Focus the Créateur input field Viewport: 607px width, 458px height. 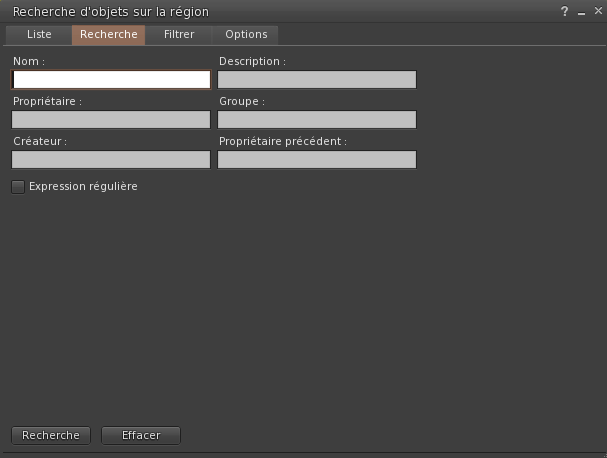[111, 160]
